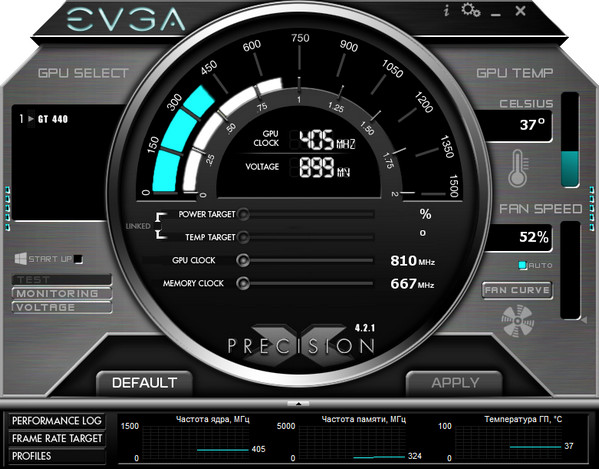Viewport: 599px width, 469px height.
Task: Minimize the Precision X window
Action: pos(496,15)
